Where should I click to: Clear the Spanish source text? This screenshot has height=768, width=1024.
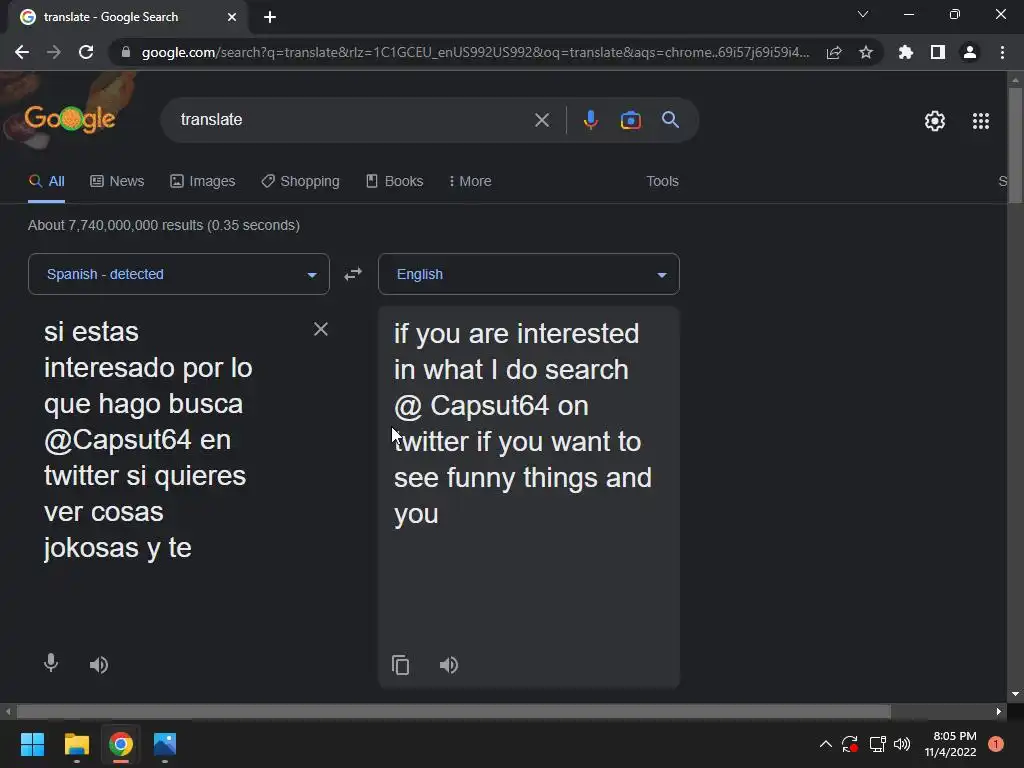[321, 329]
